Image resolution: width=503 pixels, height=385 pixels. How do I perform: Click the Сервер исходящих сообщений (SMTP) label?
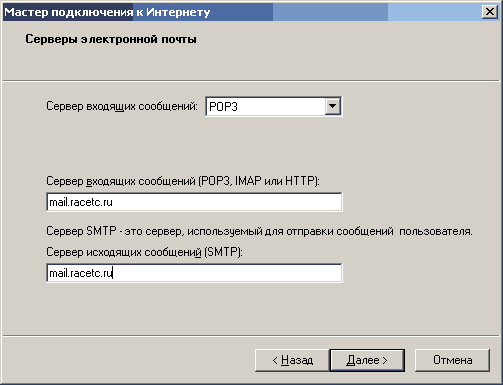144,252
